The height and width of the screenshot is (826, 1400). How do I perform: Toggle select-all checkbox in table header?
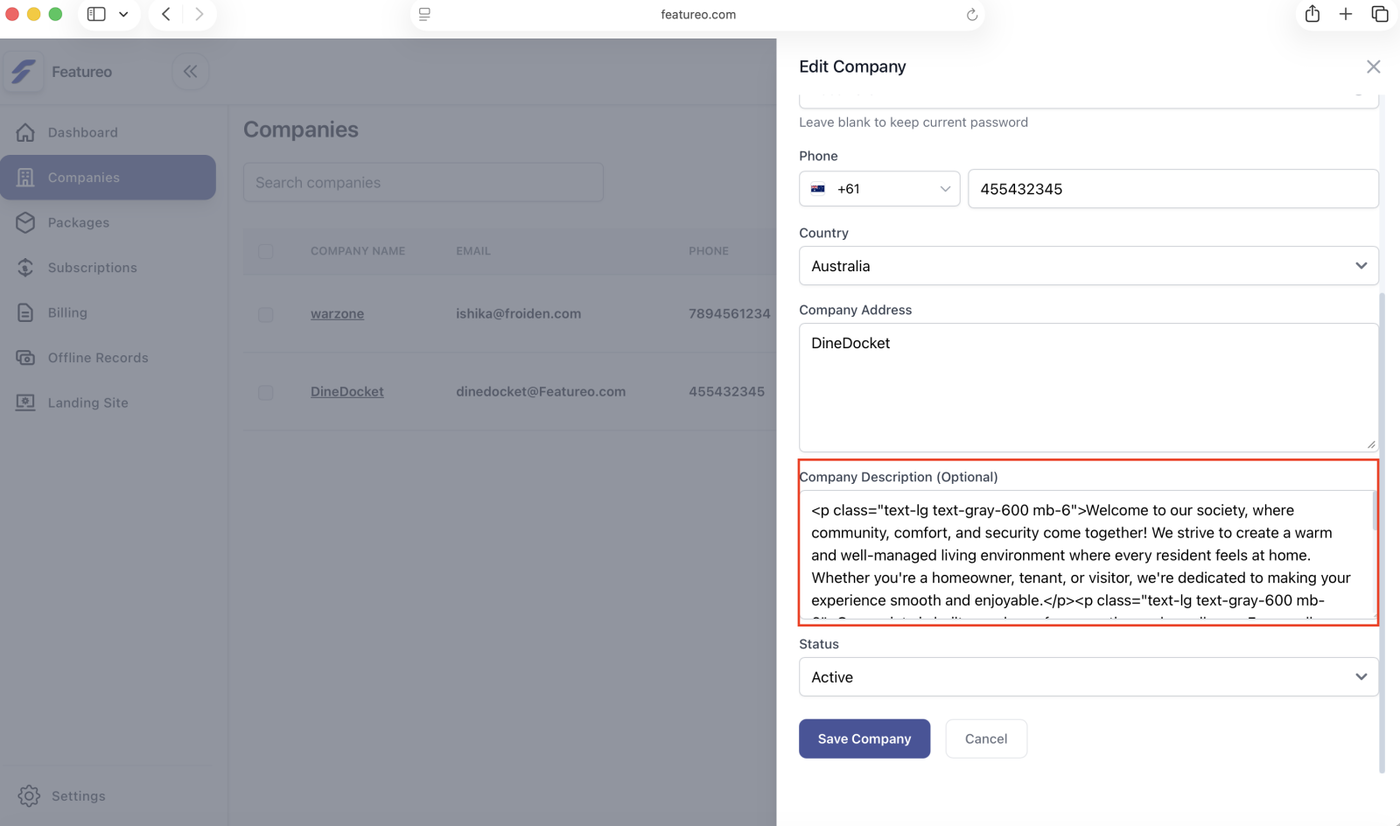(x=266, y=251)
